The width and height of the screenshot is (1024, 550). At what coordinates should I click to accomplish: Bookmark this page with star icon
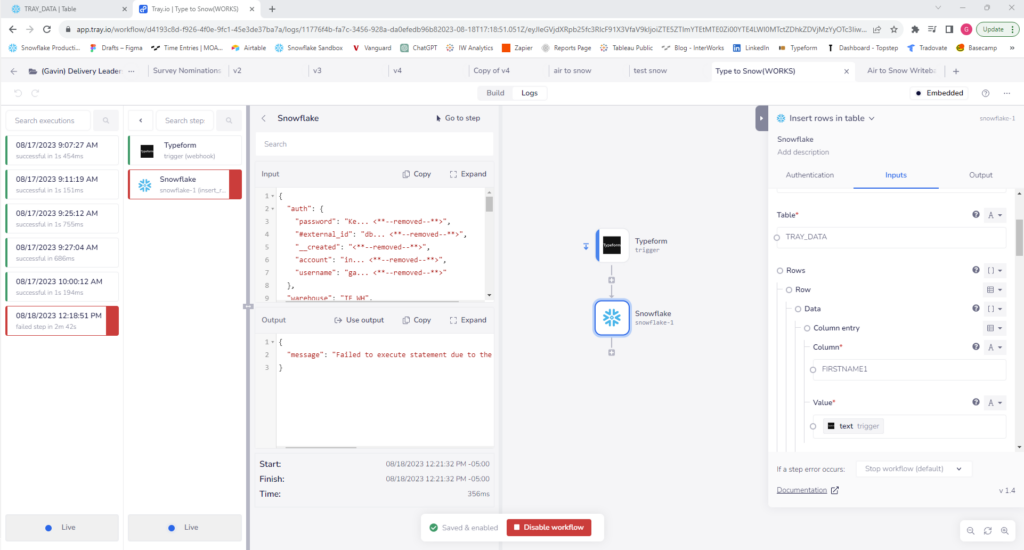[x=894, y=29]
